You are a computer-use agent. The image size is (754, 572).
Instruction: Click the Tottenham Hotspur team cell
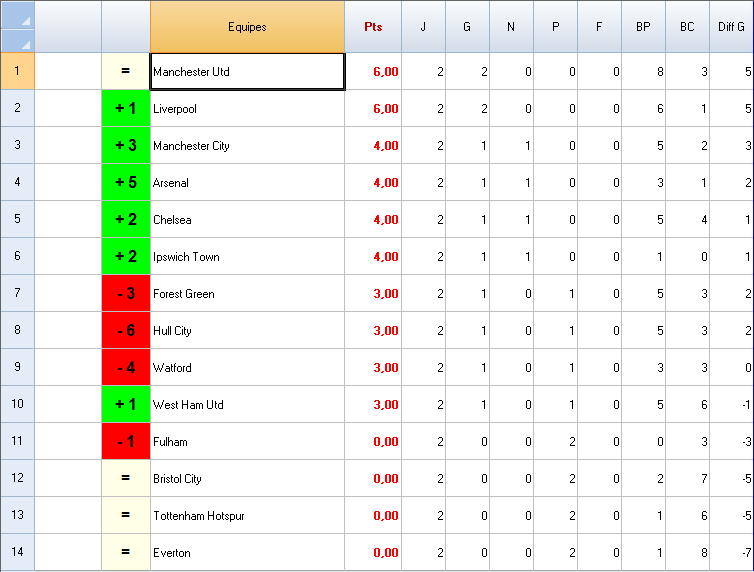(247, 516)
